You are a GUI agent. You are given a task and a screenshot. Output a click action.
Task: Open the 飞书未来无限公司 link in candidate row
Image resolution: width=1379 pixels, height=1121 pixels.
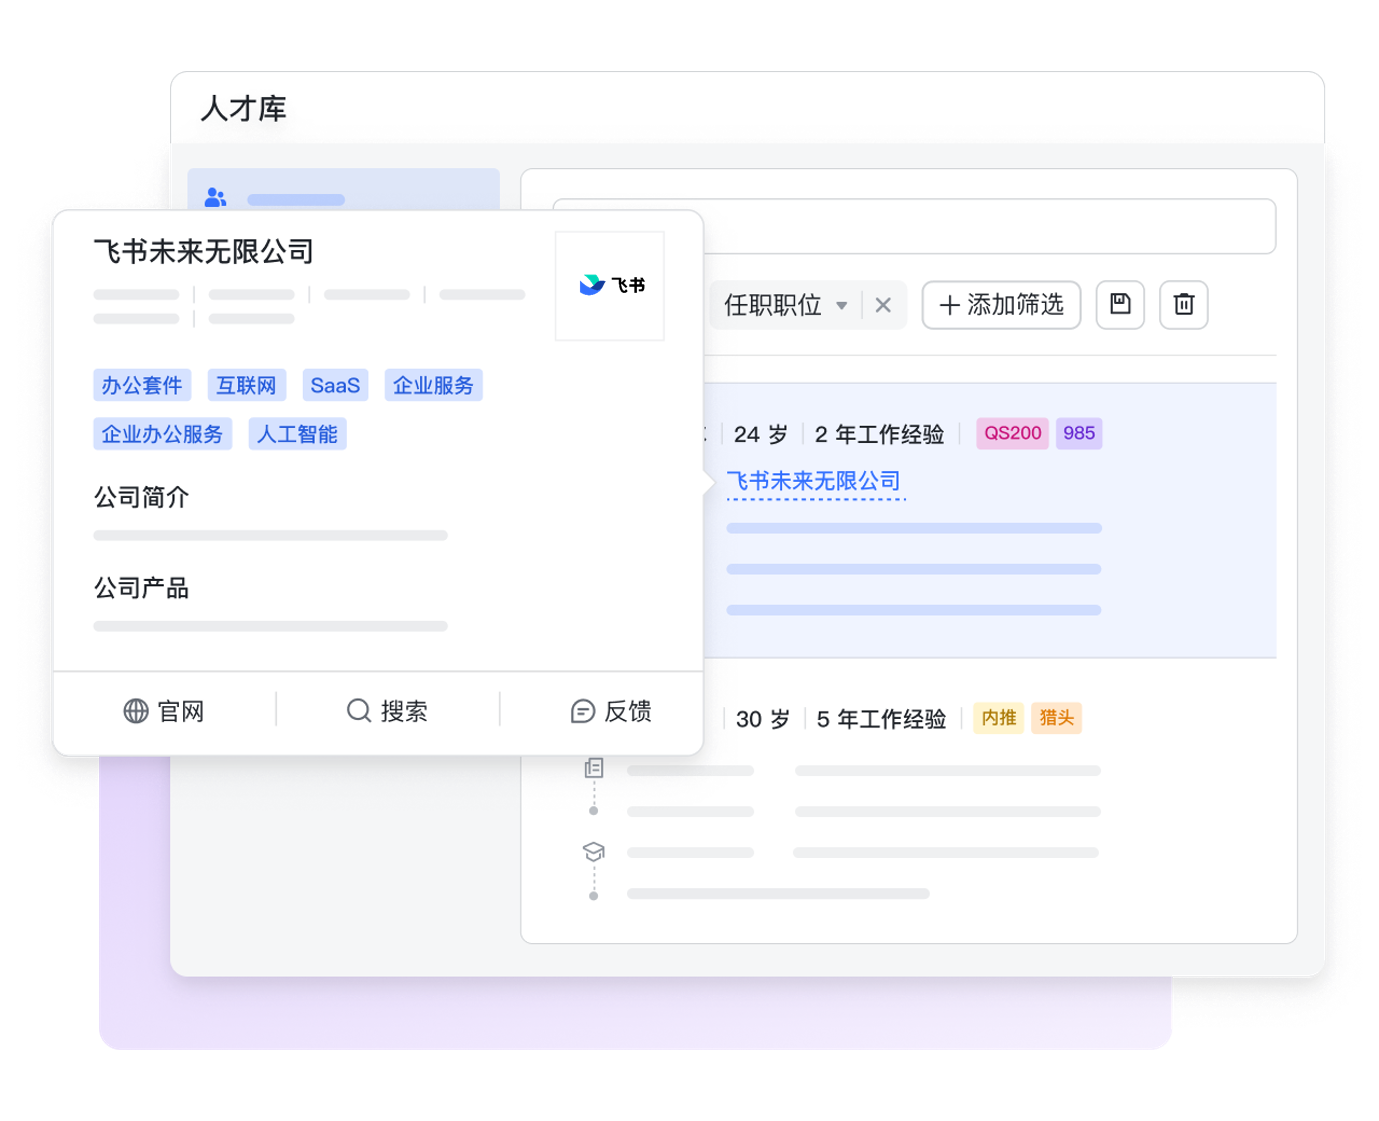[814, 481]
